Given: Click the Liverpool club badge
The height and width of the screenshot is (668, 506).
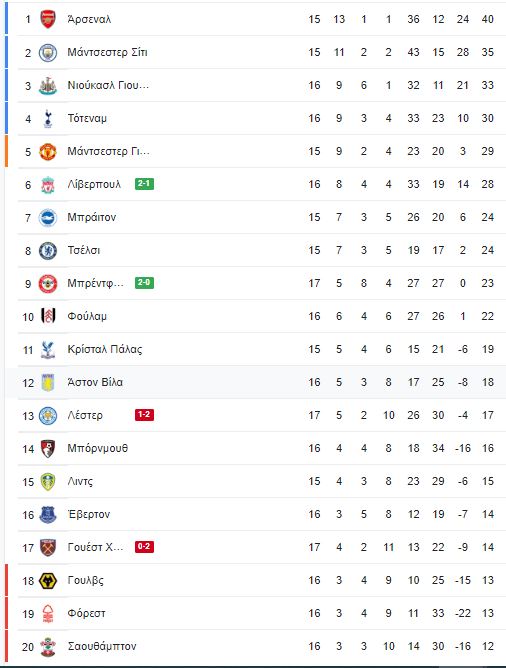Looking at the screenshot, I should click(48, 184).
